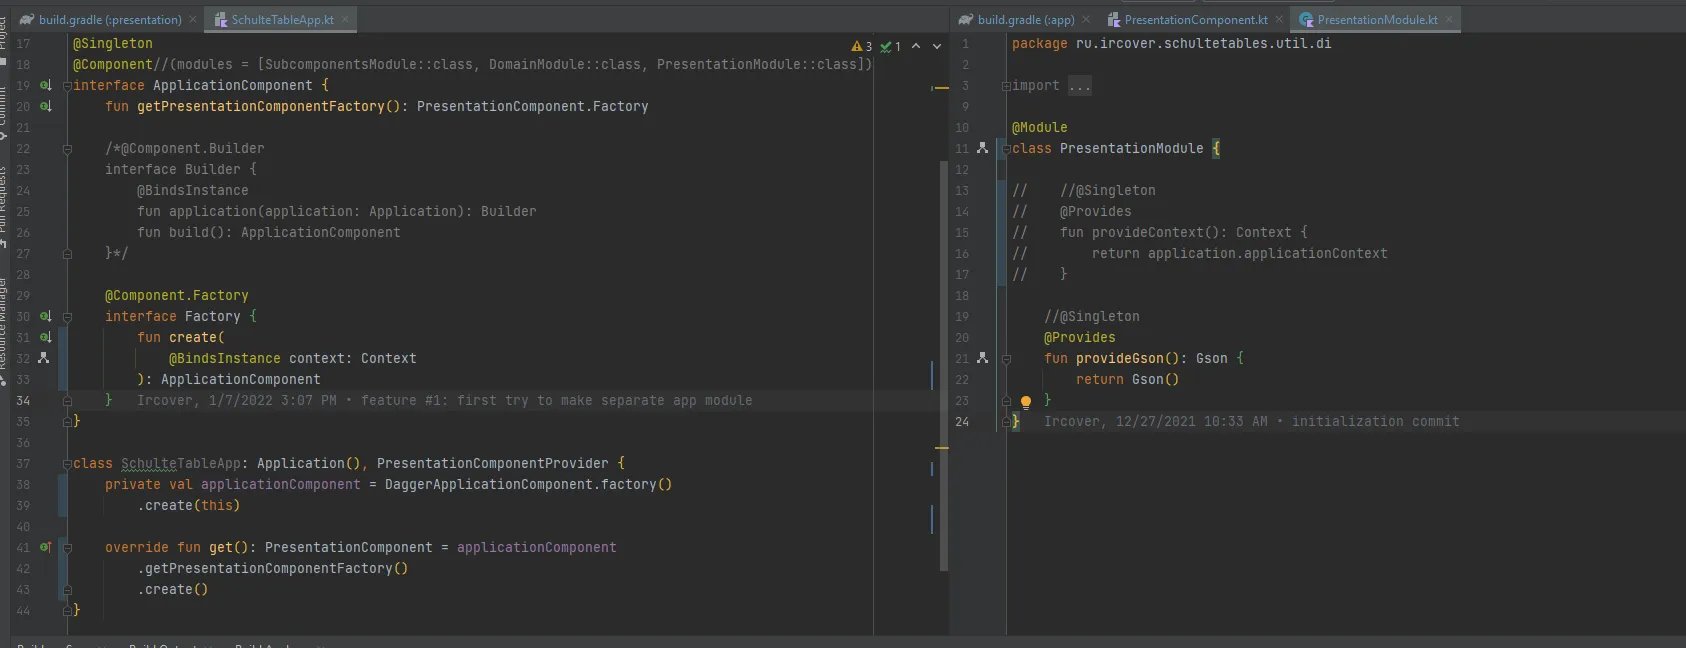Collapse the SchulteTableApp class code block

(67, 464)
